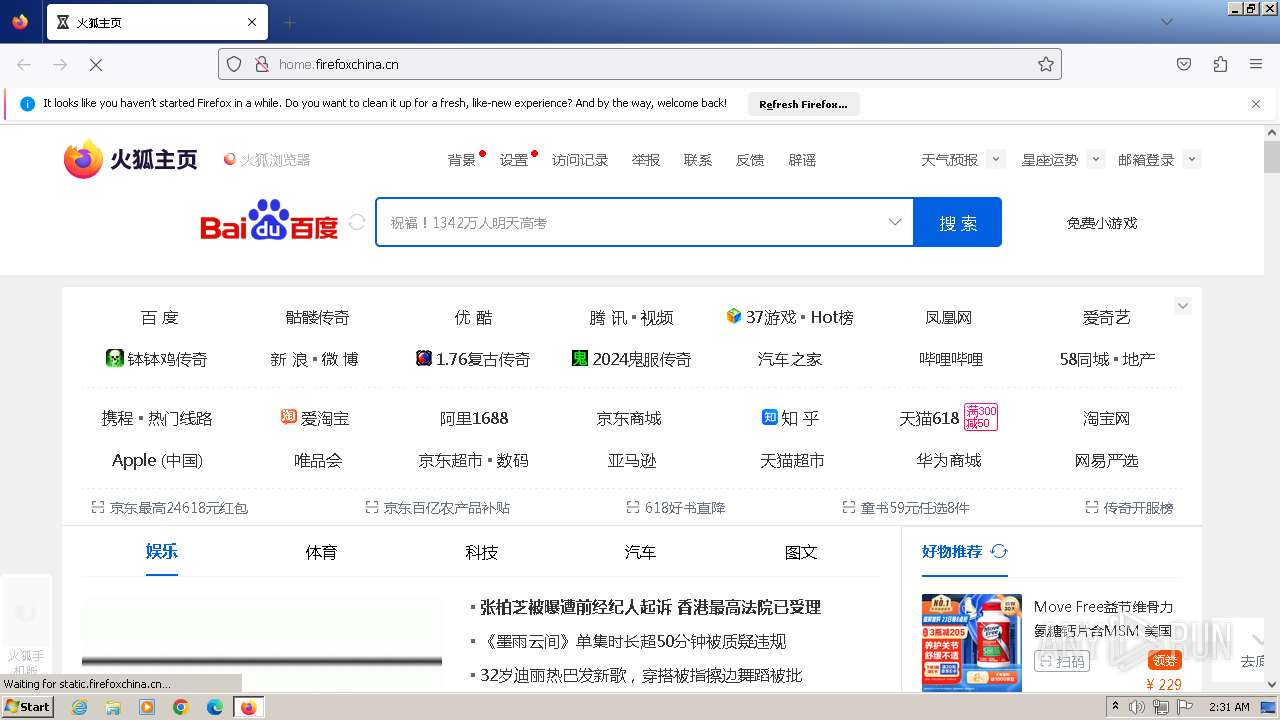Screen dimensions: 1280x720
Task: Launch Edge from the taskbar
Action: [x=215, y=707]
